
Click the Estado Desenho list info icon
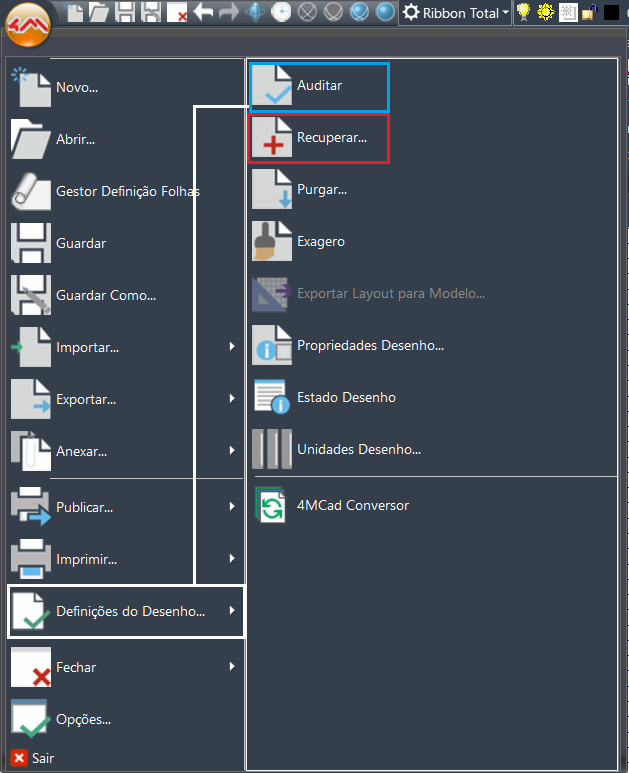coord(272,396)
